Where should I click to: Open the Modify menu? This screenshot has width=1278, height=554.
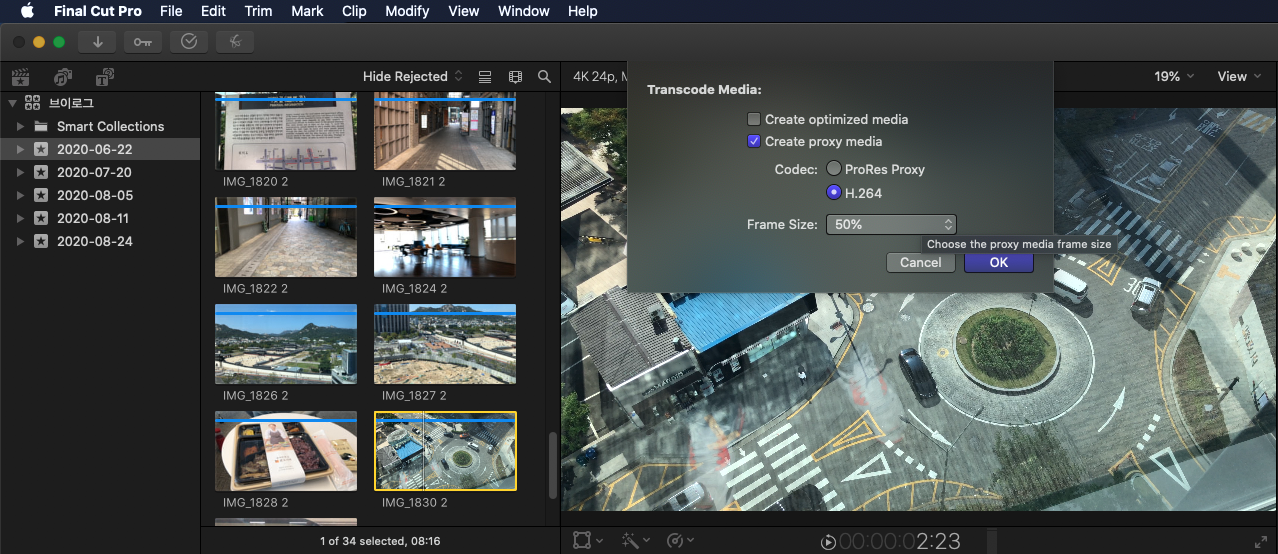pyautogui.click(x=407, y=11)
